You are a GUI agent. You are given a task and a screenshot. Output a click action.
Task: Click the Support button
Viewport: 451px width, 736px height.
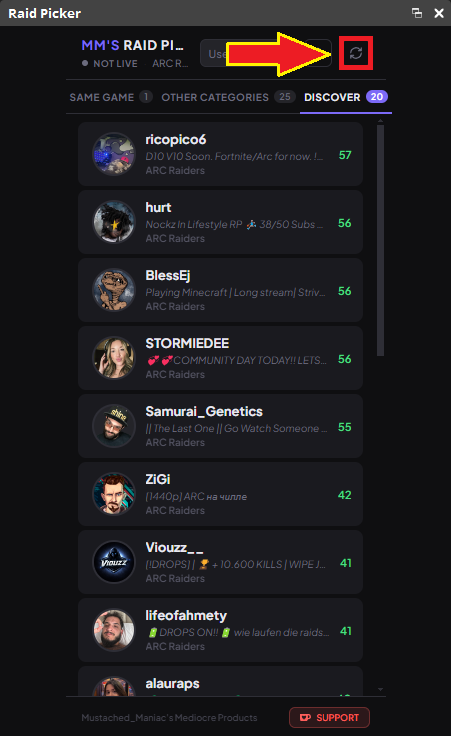329,717
